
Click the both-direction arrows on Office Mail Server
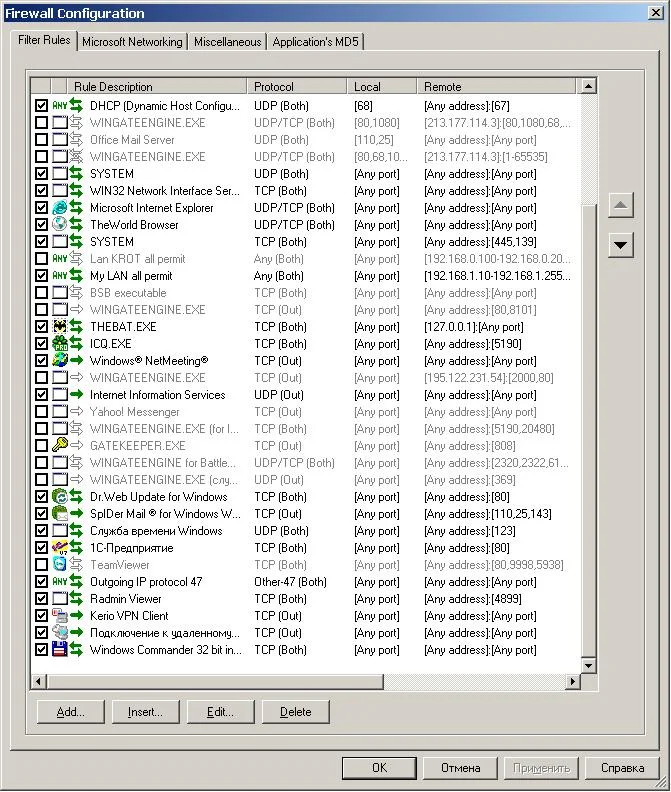(x=76, y=139)
